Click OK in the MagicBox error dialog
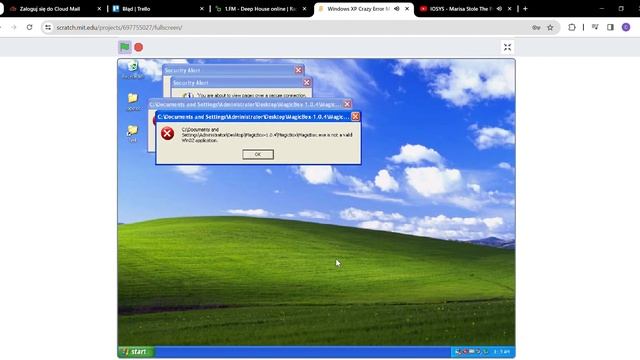Viewport: 640px width, 360px height. [x=258, y=154]
